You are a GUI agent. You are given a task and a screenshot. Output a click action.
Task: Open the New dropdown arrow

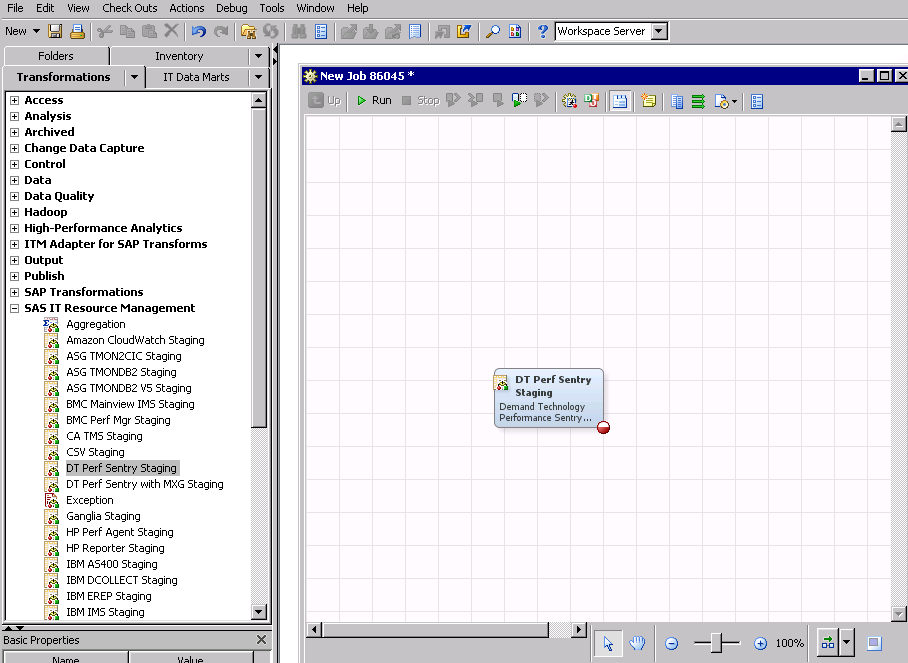click(x=37, y=31)
